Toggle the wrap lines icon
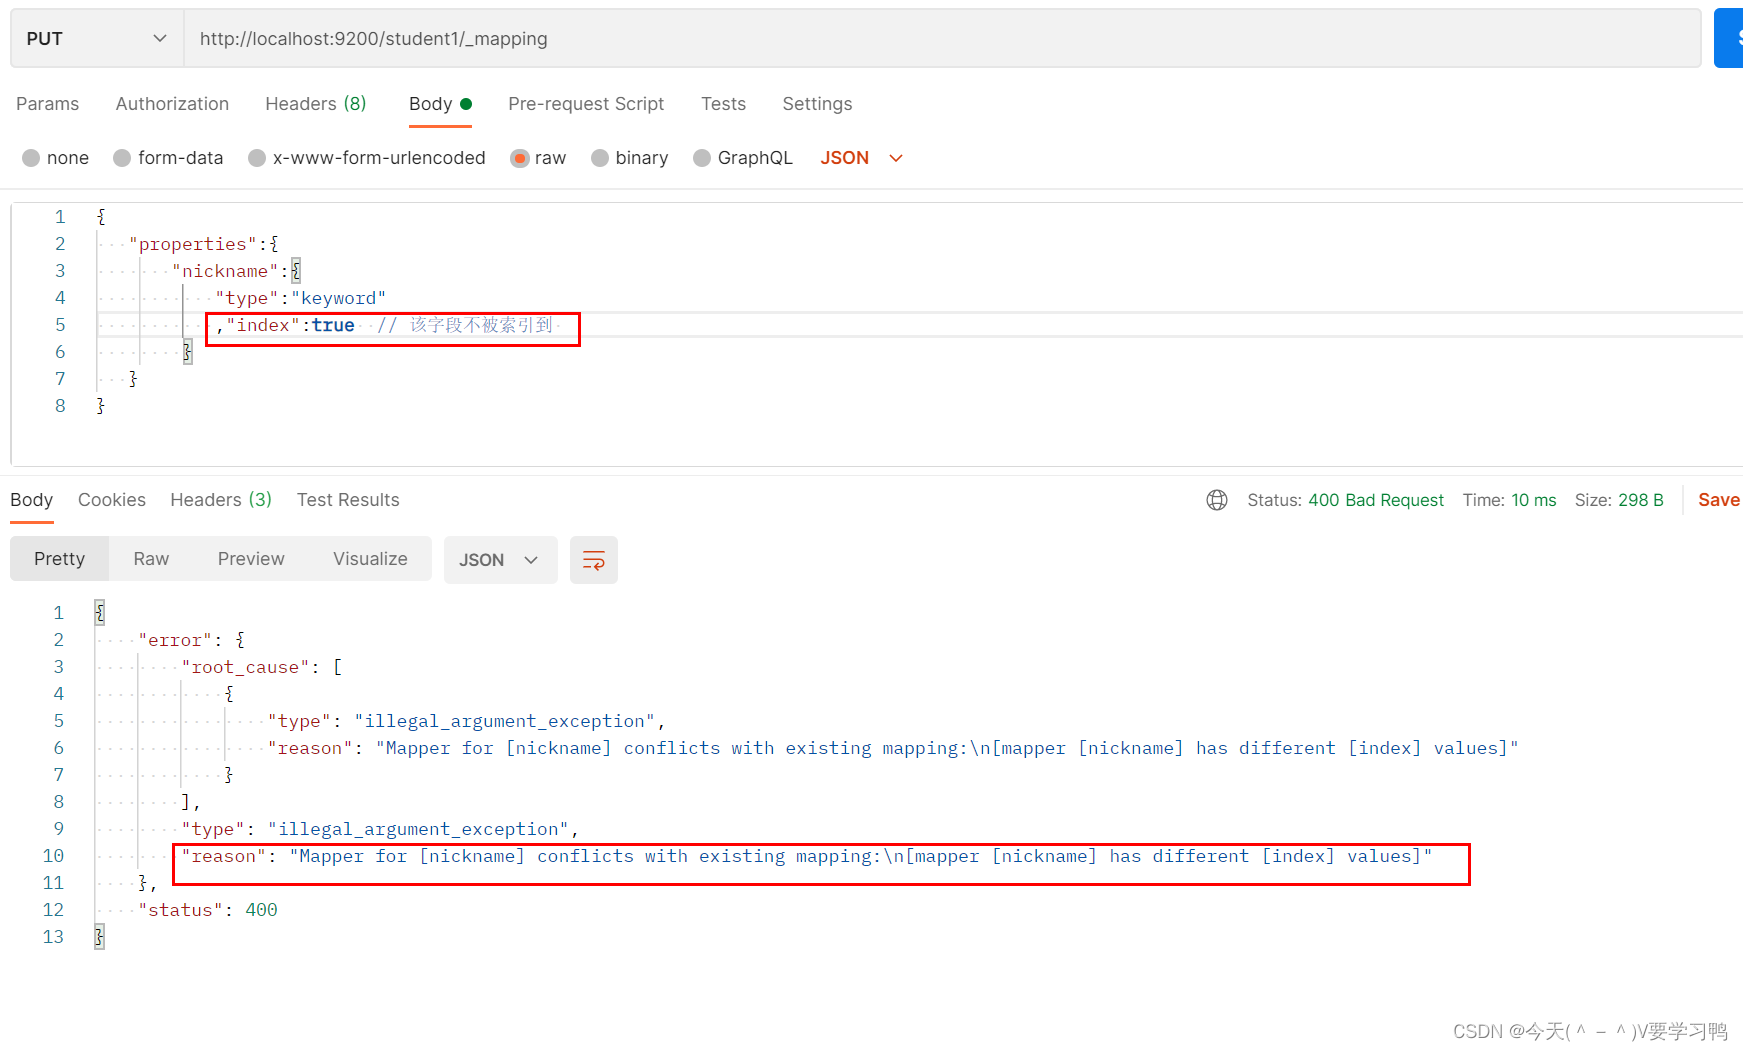1743x1051 pixels. tap(594, 560)
